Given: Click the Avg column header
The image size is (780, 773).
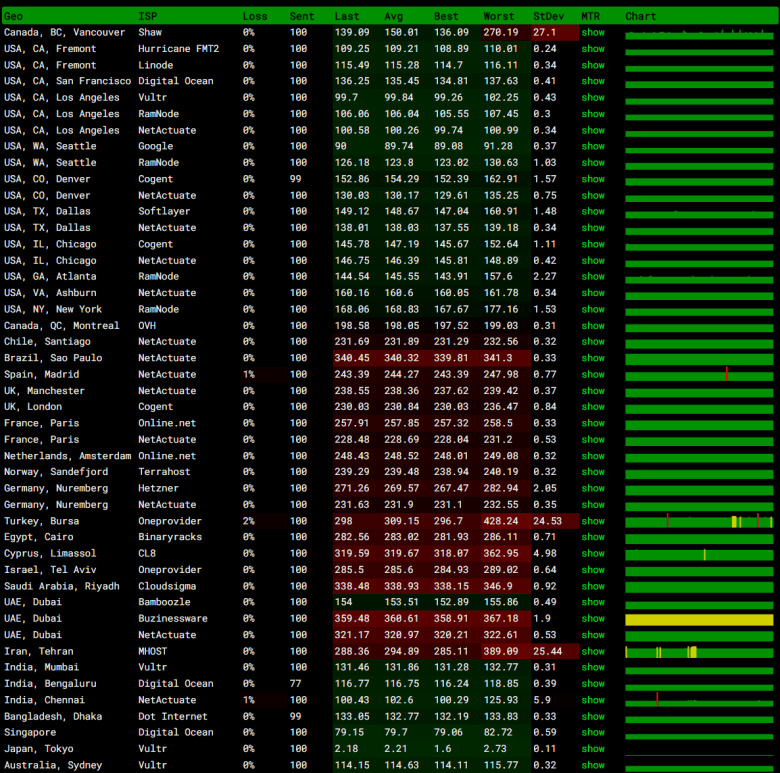Looking at the screenshot, I should (393, 16).
